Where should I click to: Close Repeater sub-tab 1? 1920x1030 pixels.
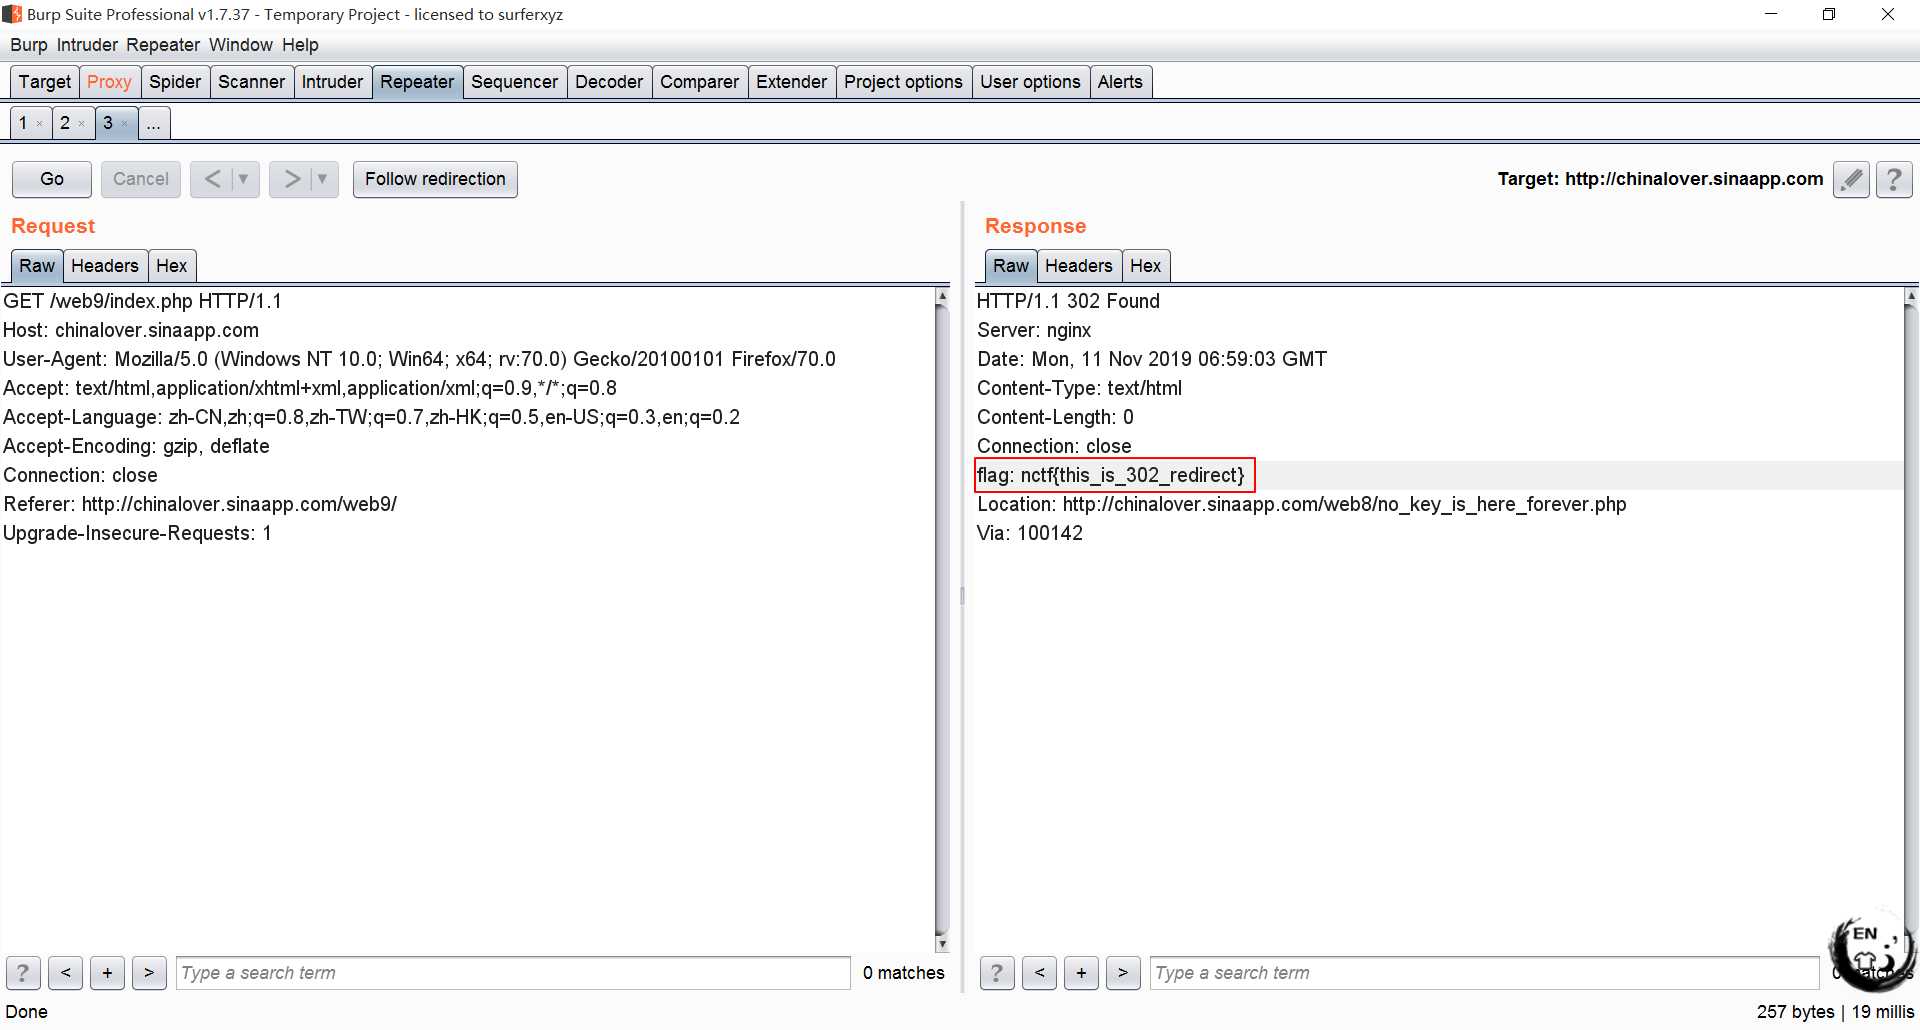[x=39, y=124]
